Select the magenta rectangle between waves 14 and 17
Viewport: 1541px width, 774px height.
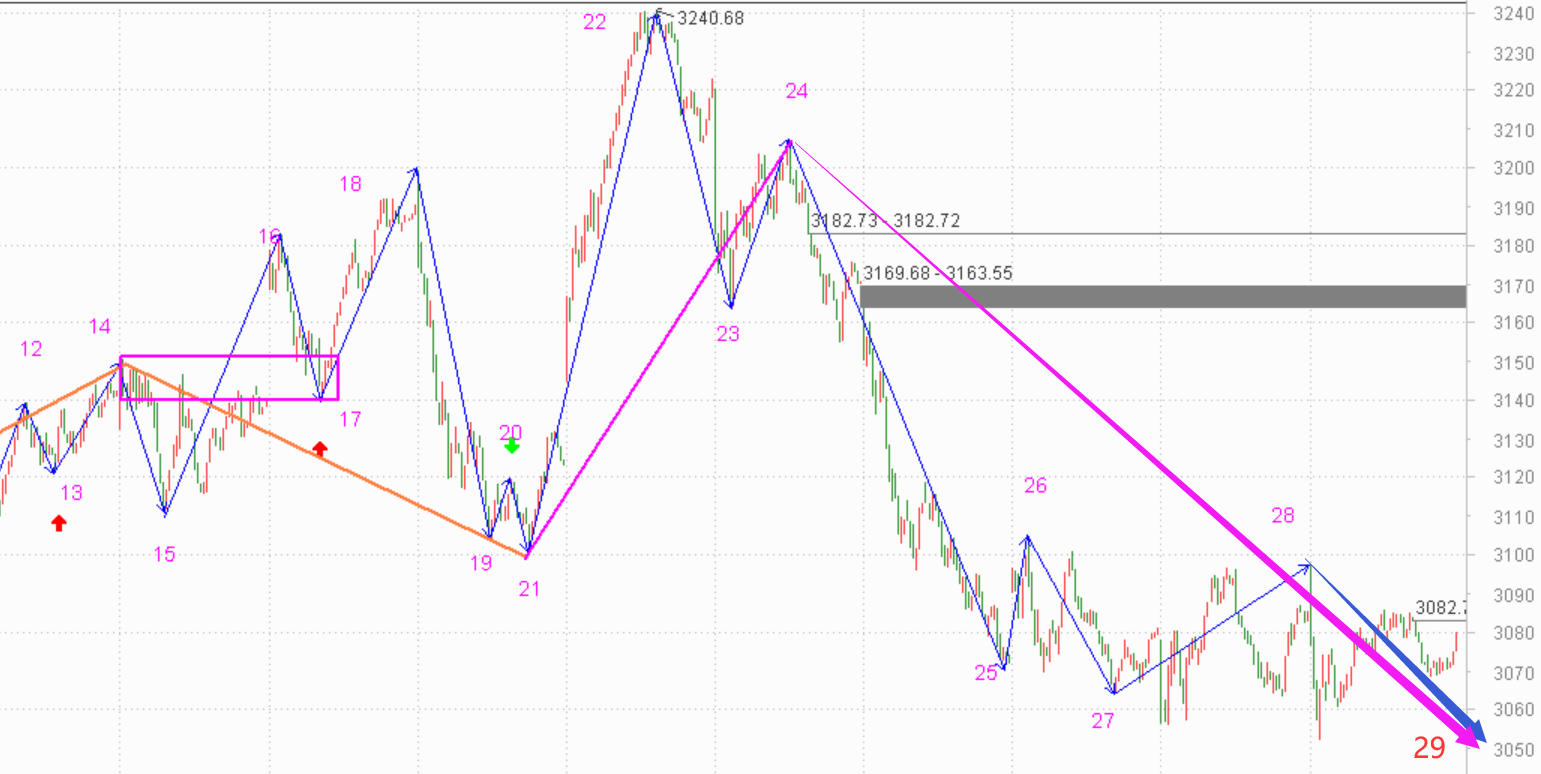click(229, 357)
